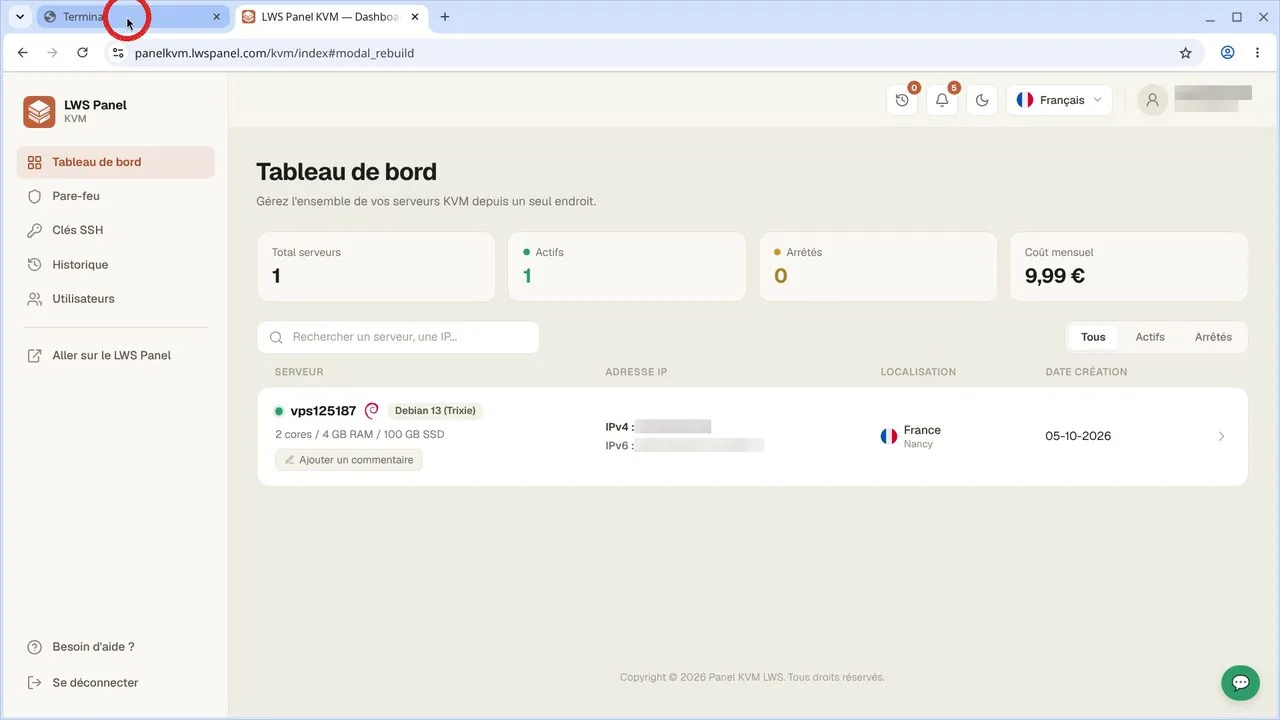Open the user account avatar menu
Screen dimensions: 1280x720
1152,100
